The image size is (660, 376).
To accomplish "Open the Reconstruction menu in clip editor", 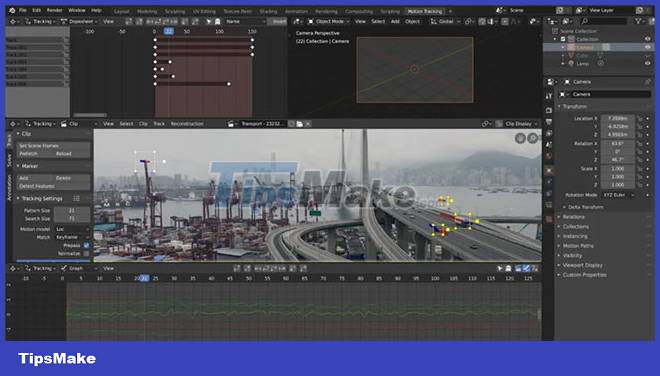I will click(187, 124).
